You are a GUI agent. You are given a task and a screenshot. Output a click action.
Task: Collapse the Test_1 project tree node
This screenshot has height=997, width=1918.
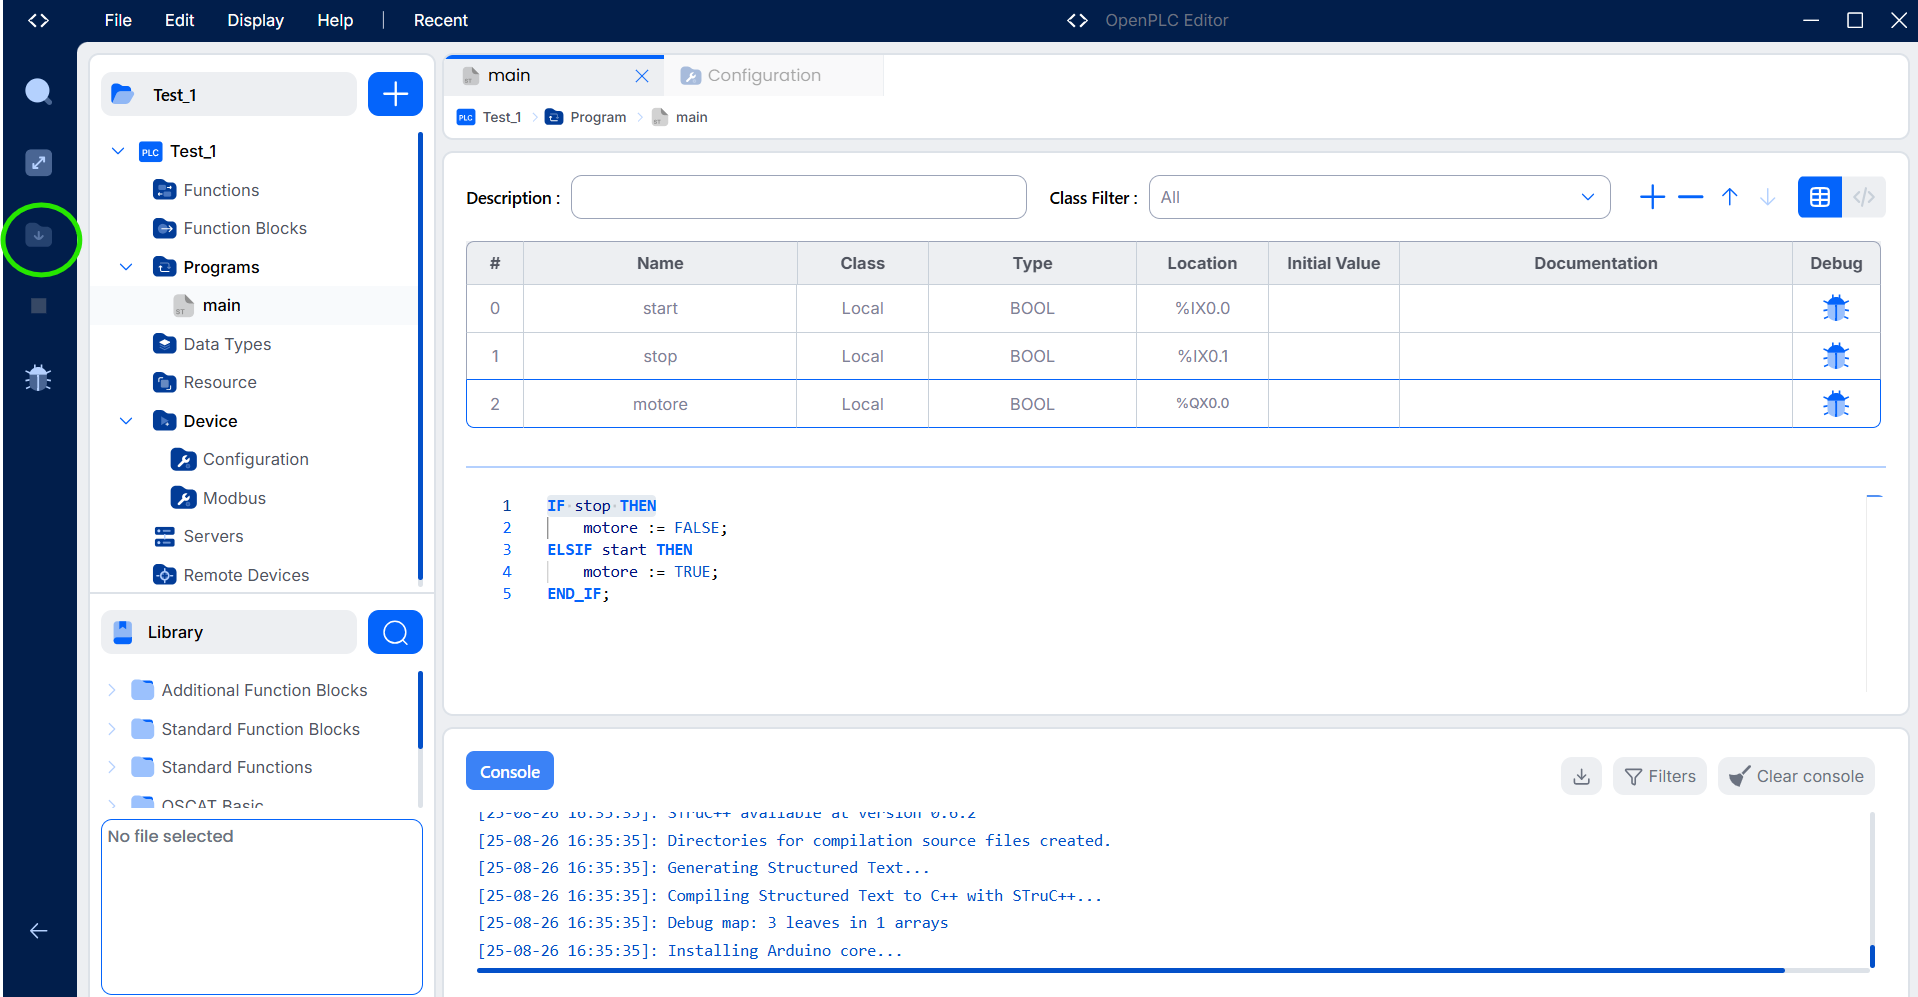[x=118, y=151]
